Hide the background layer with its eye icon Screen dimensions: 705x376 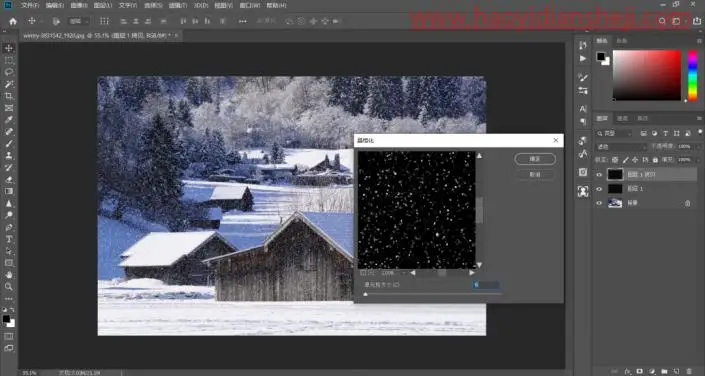(x=599, y=203)
